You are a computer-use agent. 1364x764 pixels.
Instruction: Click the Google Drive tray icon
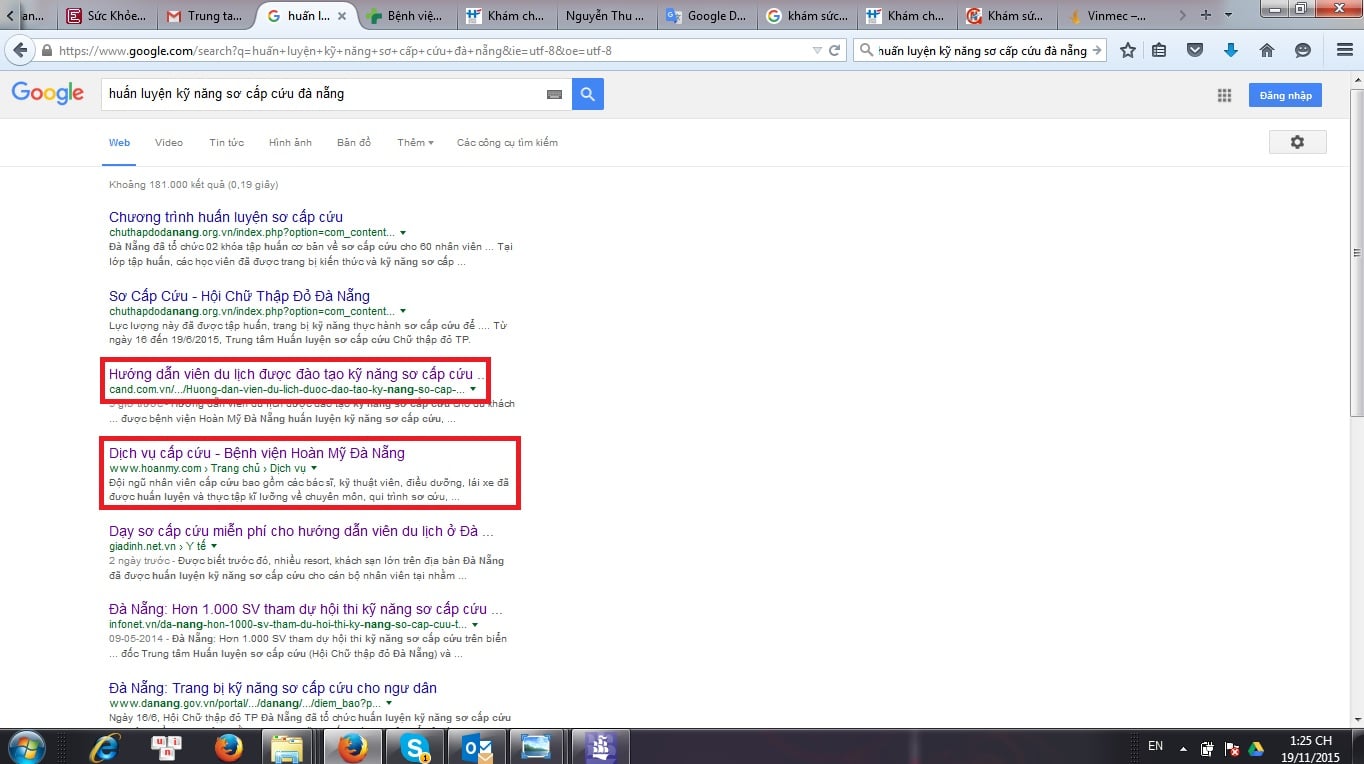tap(1255, 747)
